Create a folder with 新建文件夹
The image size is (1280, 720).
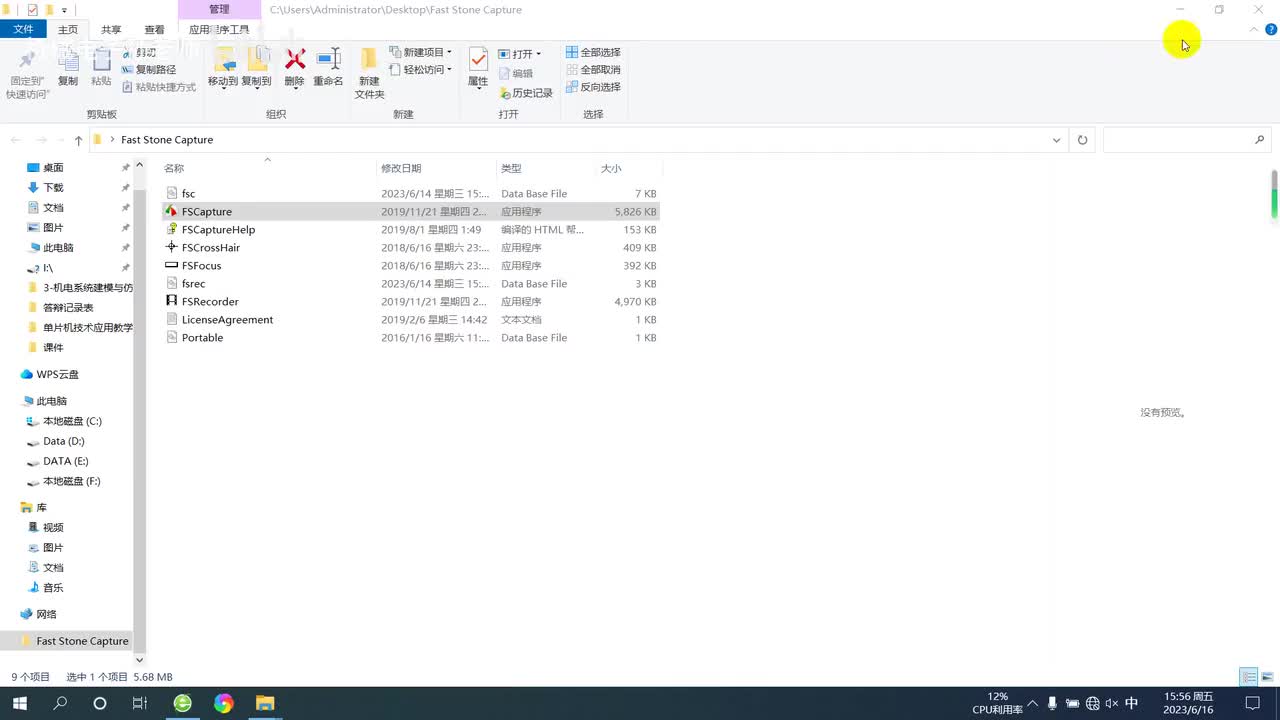pyautogui.click(x=369, y=73)
